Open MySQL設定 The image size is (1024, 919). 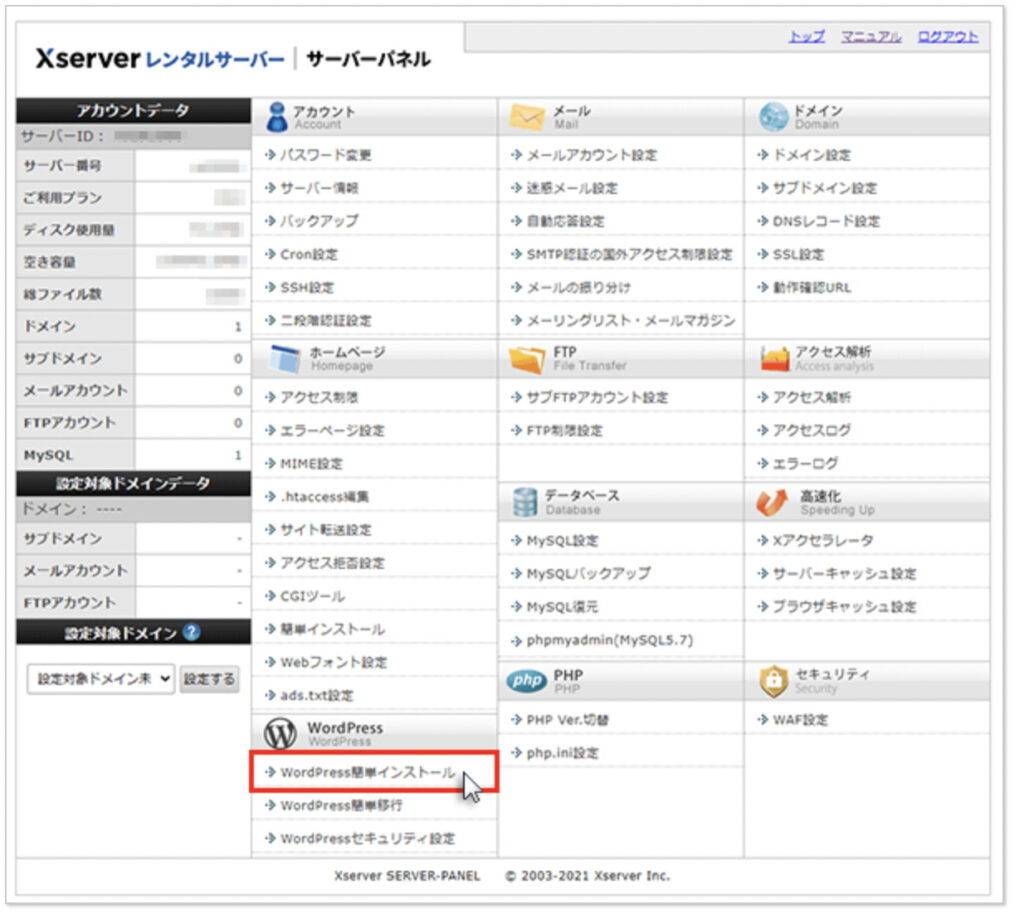pos(562,541)
